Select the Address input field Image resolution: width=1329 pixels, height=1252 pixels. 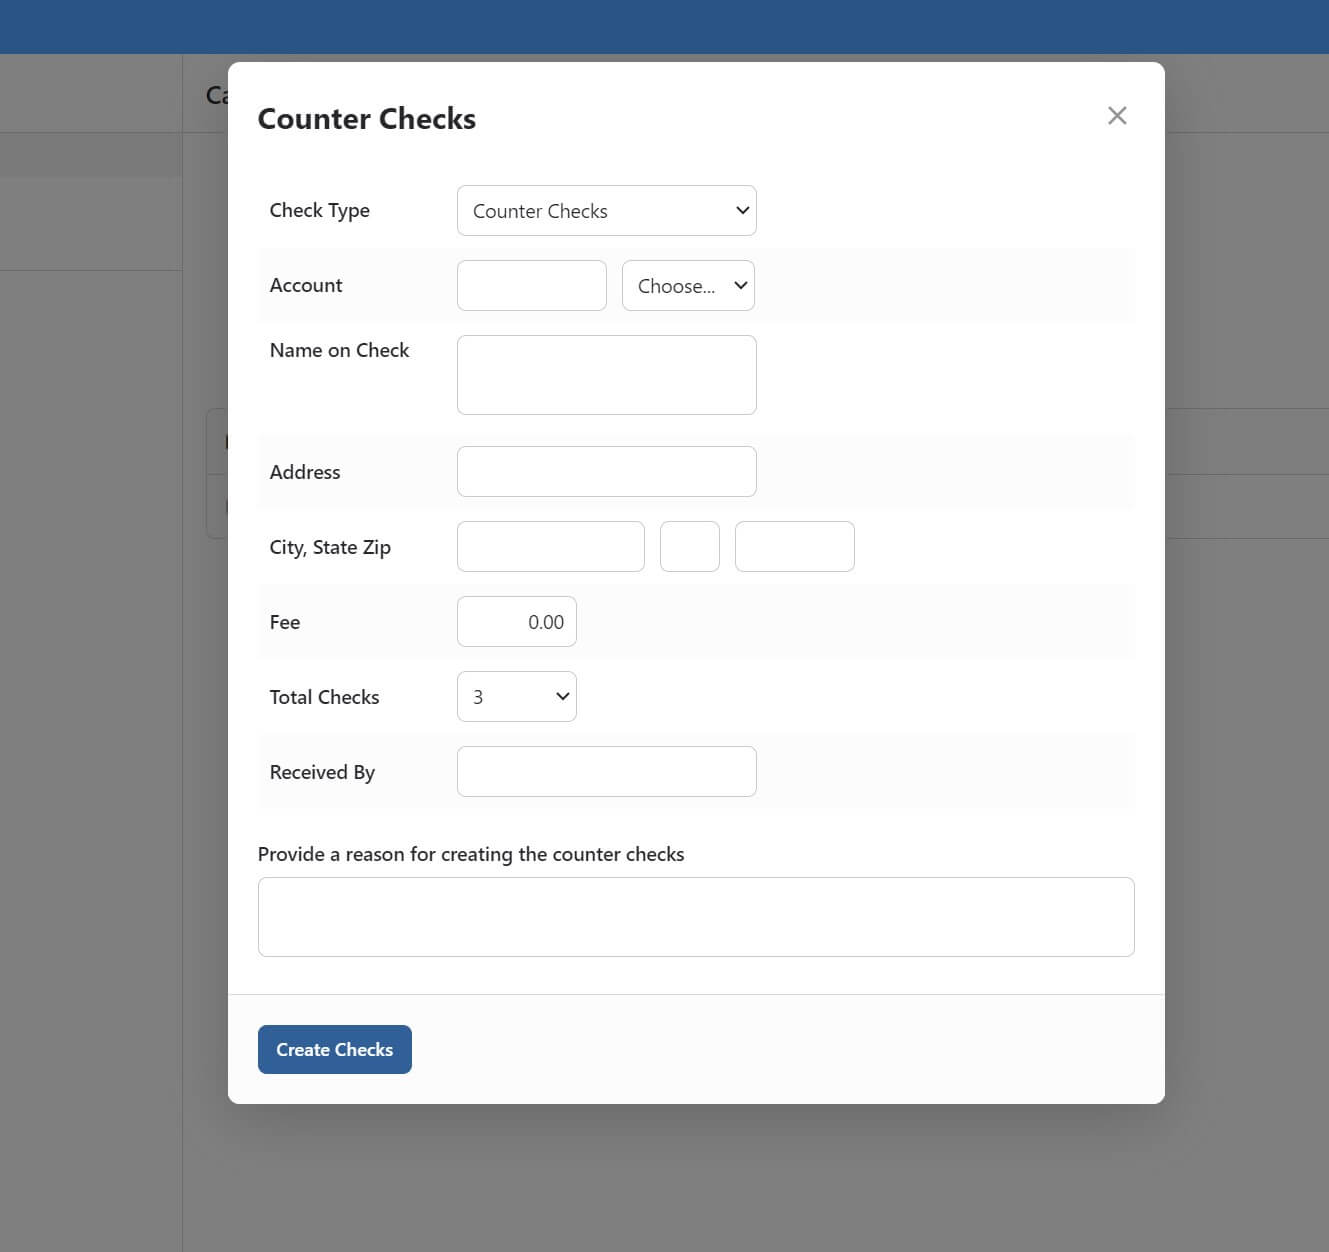pos(606,472)
